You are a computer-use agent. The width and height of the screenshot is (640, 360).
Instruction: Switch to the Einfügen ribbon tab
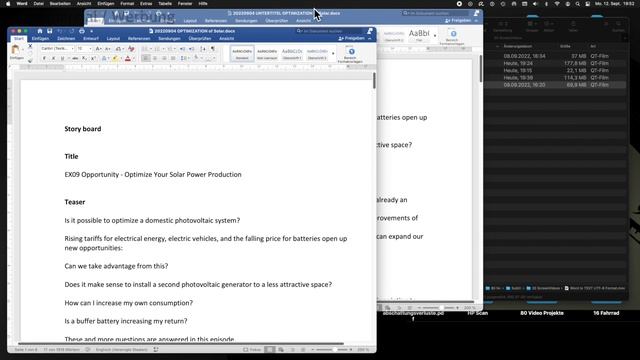pyautogui.click(x=40, y=38)
